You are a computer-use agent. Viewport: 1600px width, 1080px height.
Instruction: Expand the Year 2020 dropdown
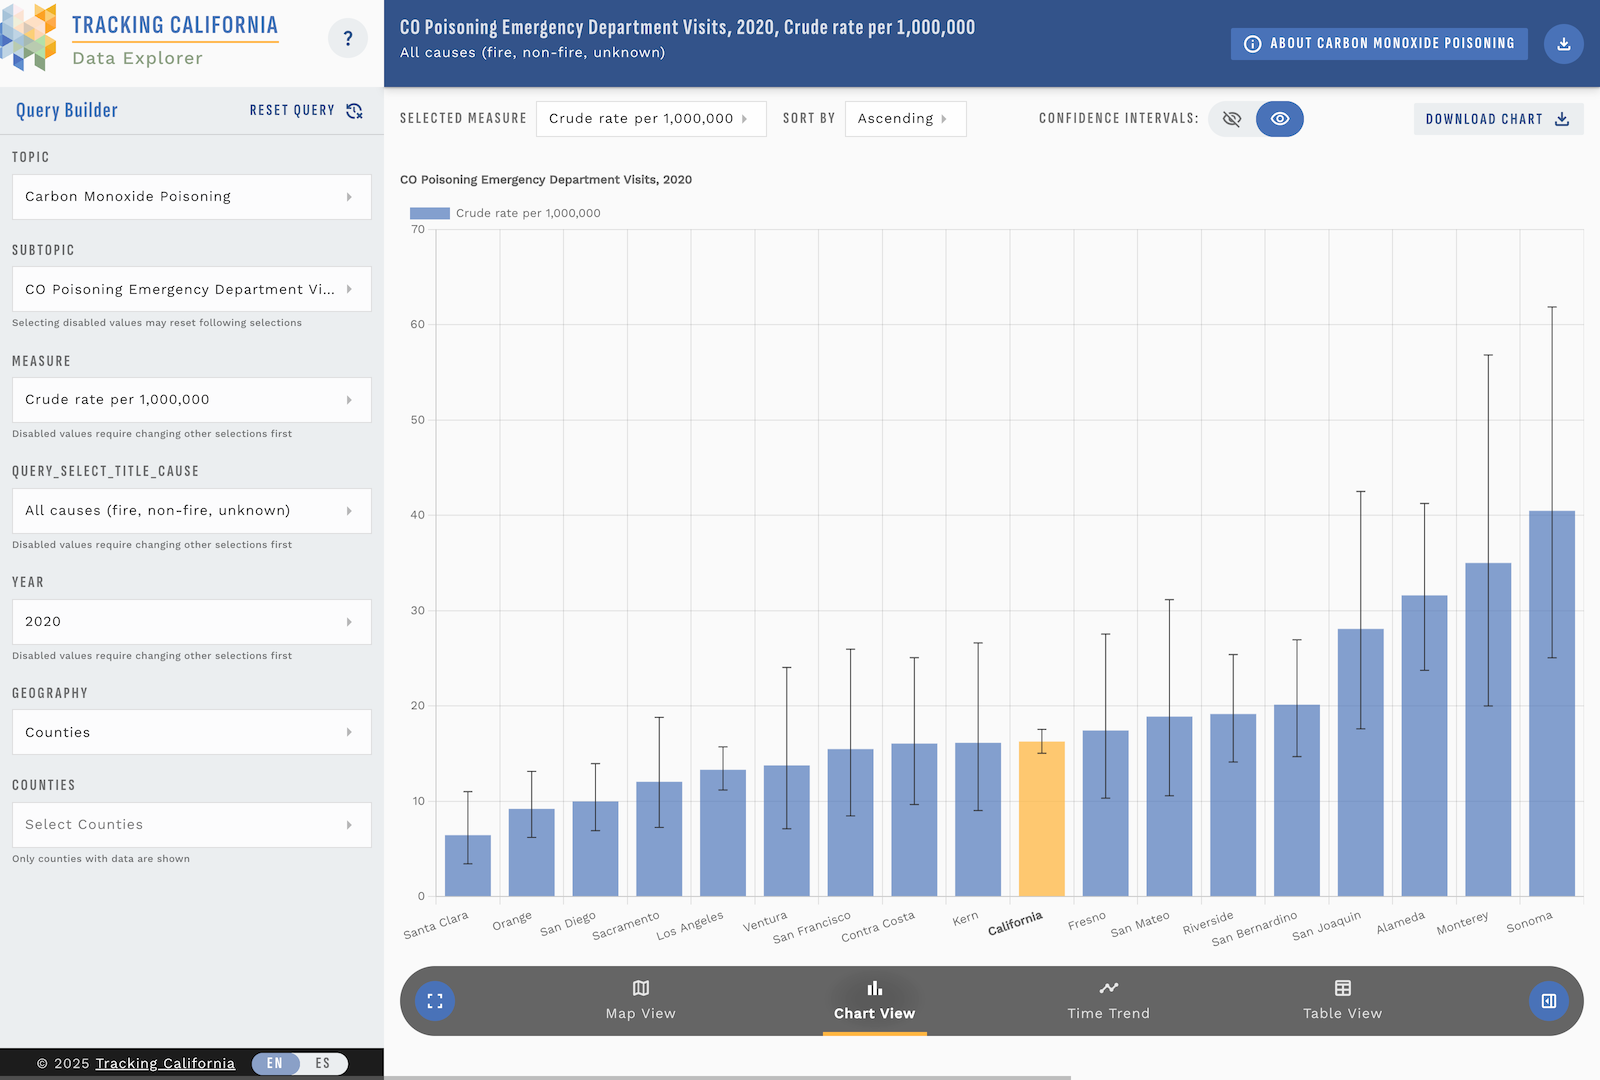(x=190, y=621)
